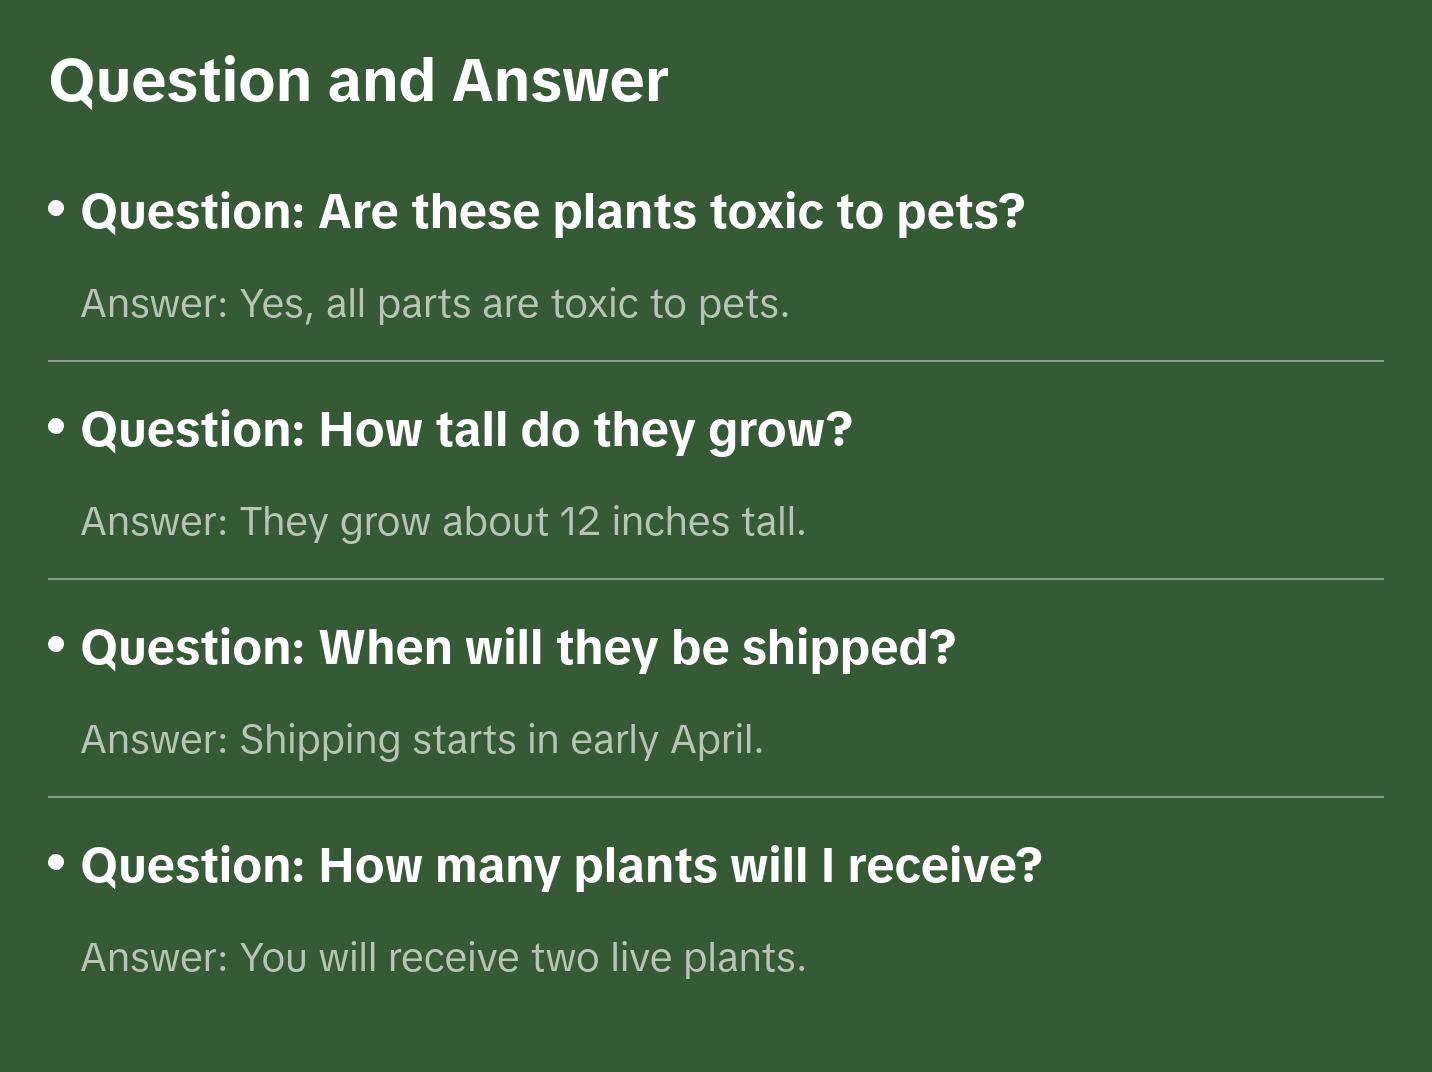Click the bullet beside the 'How many plants' question

pyautogui.click(x=57, y=862)
